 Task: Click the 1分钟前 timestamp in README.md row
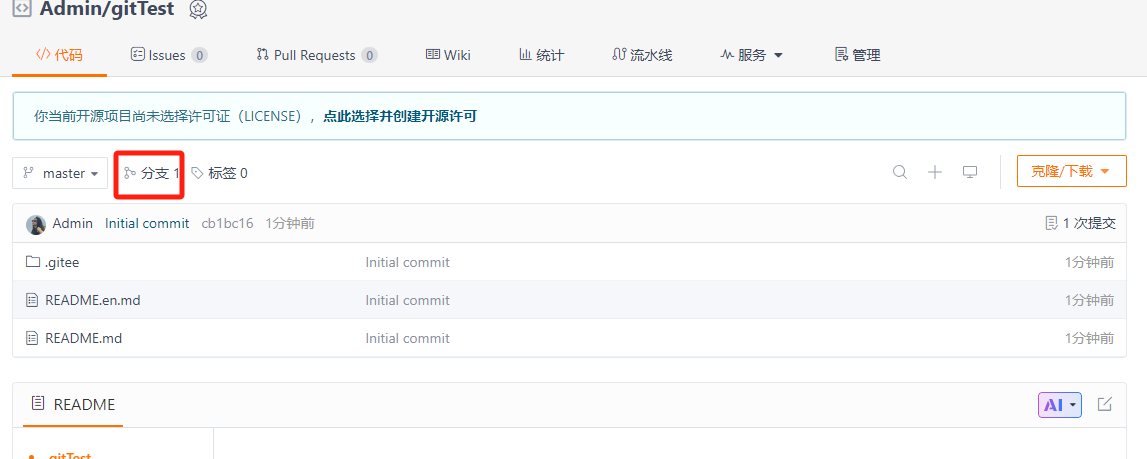click(x=1089, y=338)
